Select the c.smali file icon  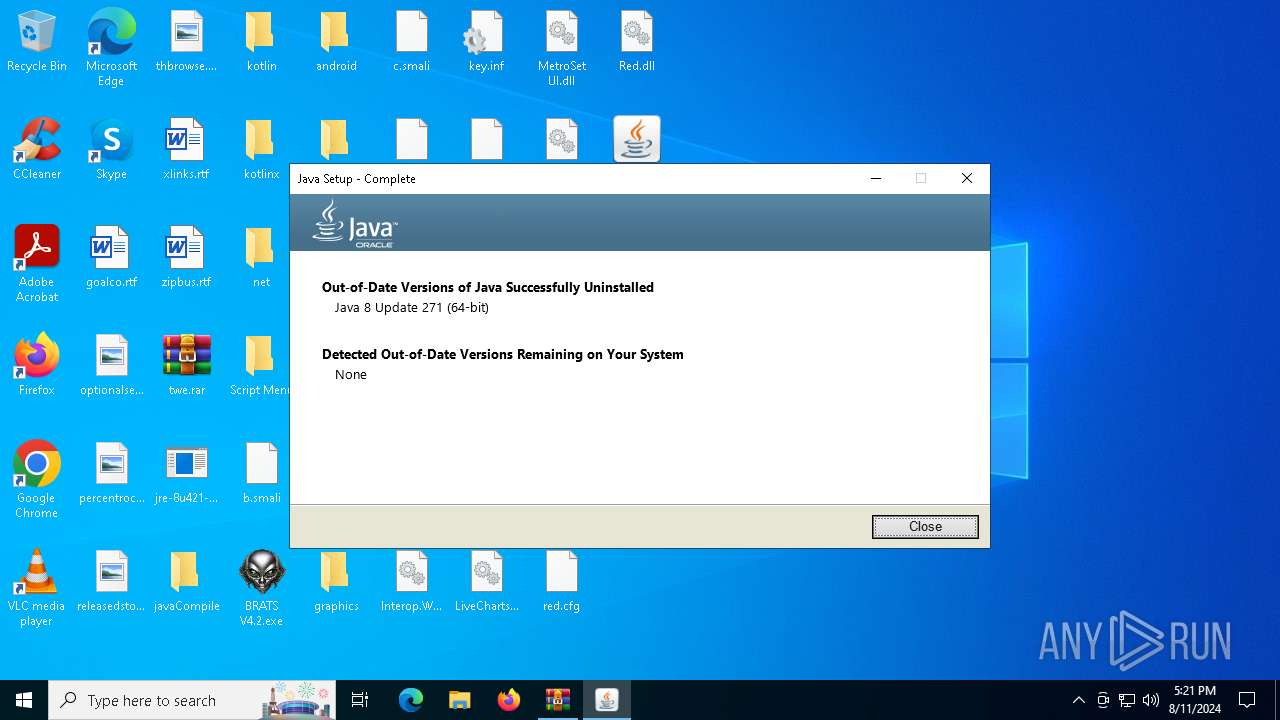[411, 42]
